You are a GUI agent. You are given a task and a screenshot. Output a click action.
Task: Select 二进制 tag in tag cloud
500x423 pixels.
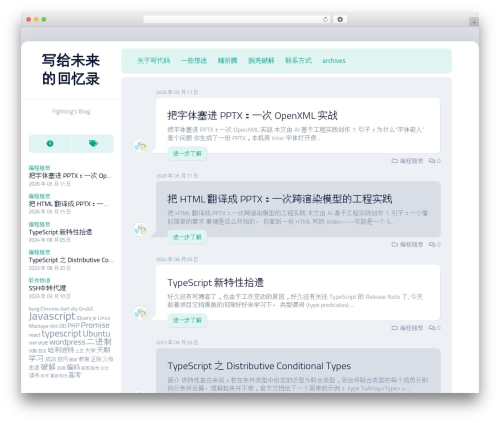coord(99,342)
